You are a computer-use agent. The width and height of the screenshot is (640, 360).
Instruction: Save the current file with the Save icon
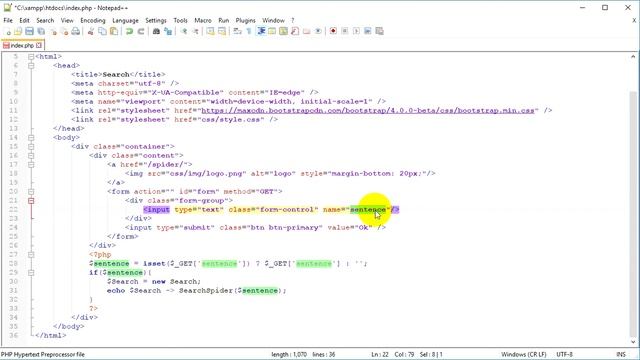pyautogui.click(x=29, y=31)
